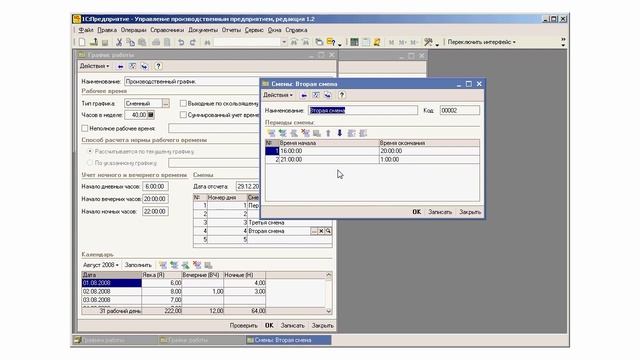Click the delete row icon in Календарь toolbar

[197, 265]
